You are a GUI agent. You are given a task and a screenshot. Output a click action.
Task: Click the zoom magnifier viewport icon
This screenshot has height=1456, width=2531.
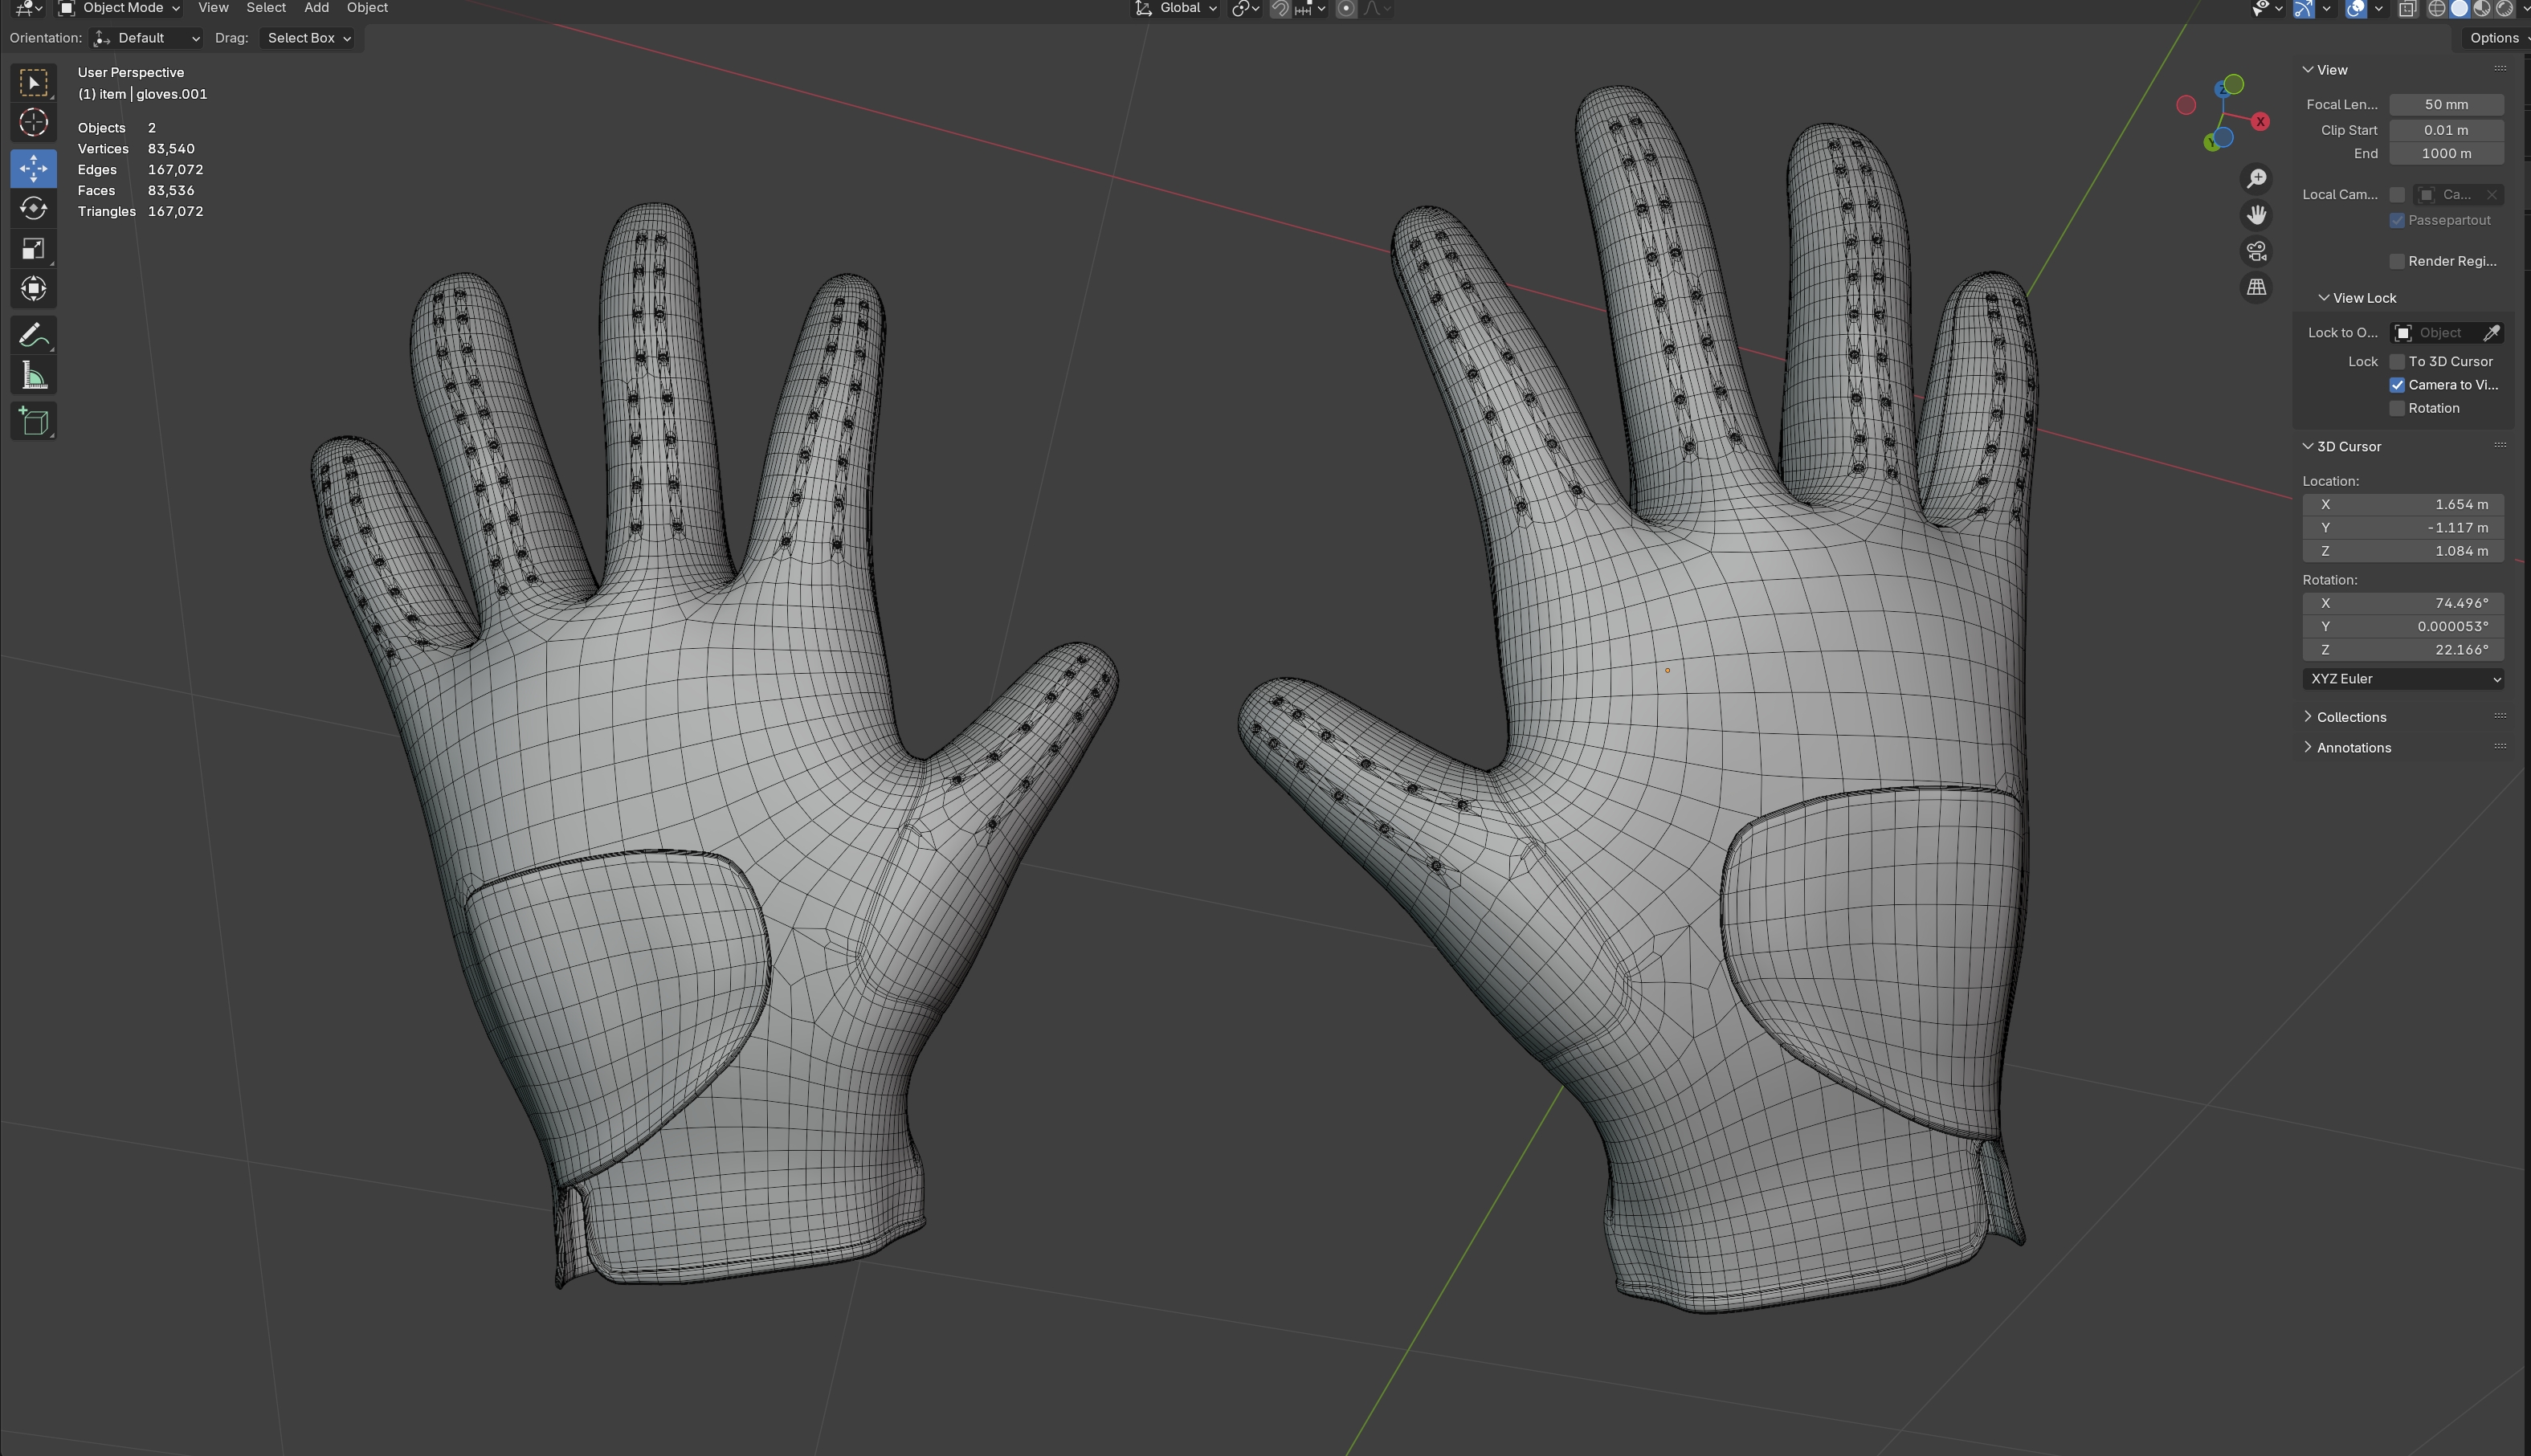click(2256, 179)
